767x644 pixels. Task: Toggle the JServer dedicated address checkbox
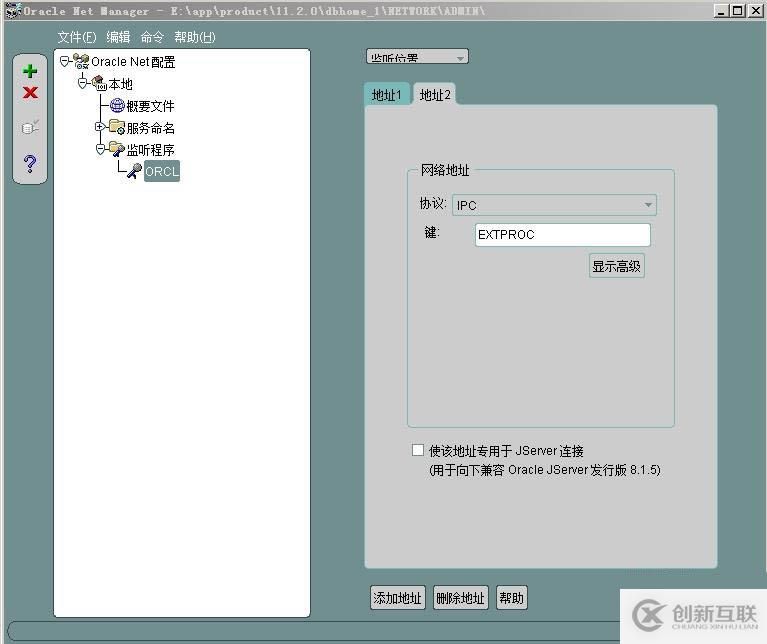click(417, 450)
